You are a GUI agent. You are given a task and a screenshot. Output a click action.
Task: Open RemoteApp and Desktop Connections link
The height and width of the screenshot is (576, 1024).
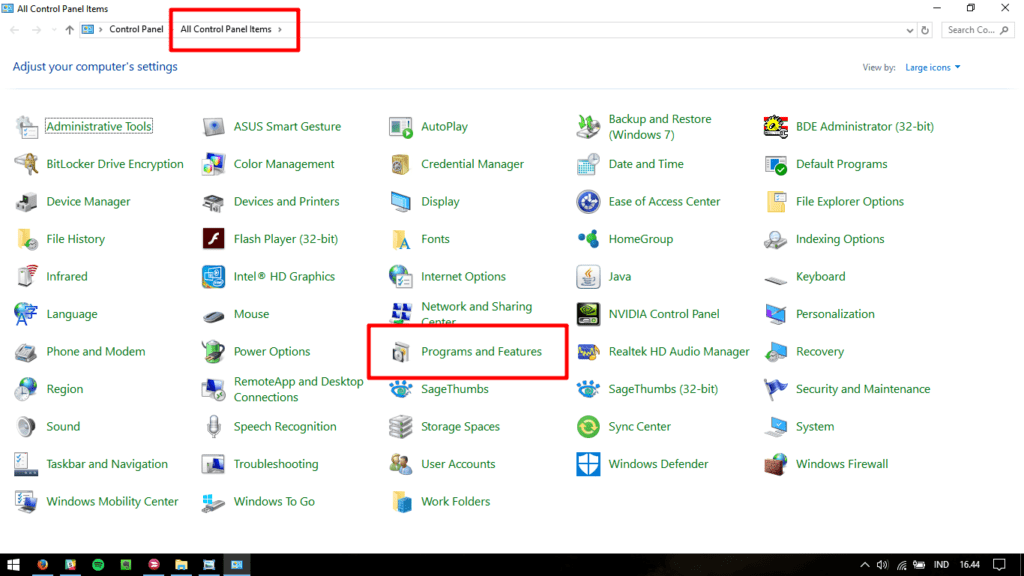[298, 389]
